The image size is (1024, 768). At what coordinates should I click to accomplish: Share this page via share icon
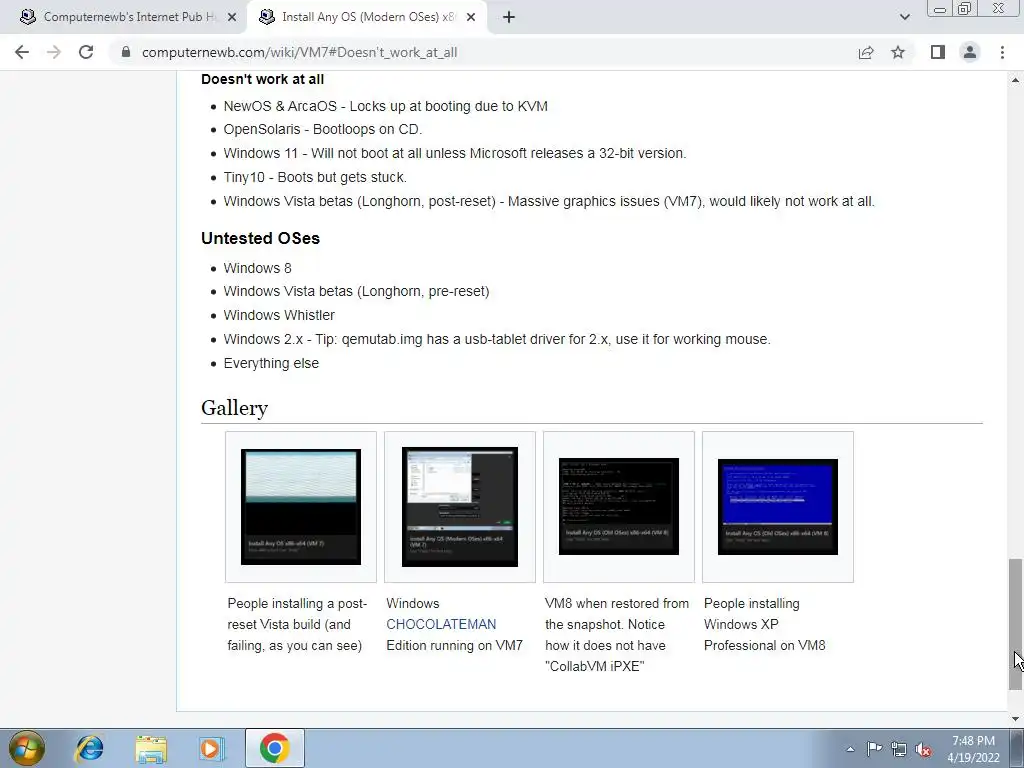click(x=866, y=52)
